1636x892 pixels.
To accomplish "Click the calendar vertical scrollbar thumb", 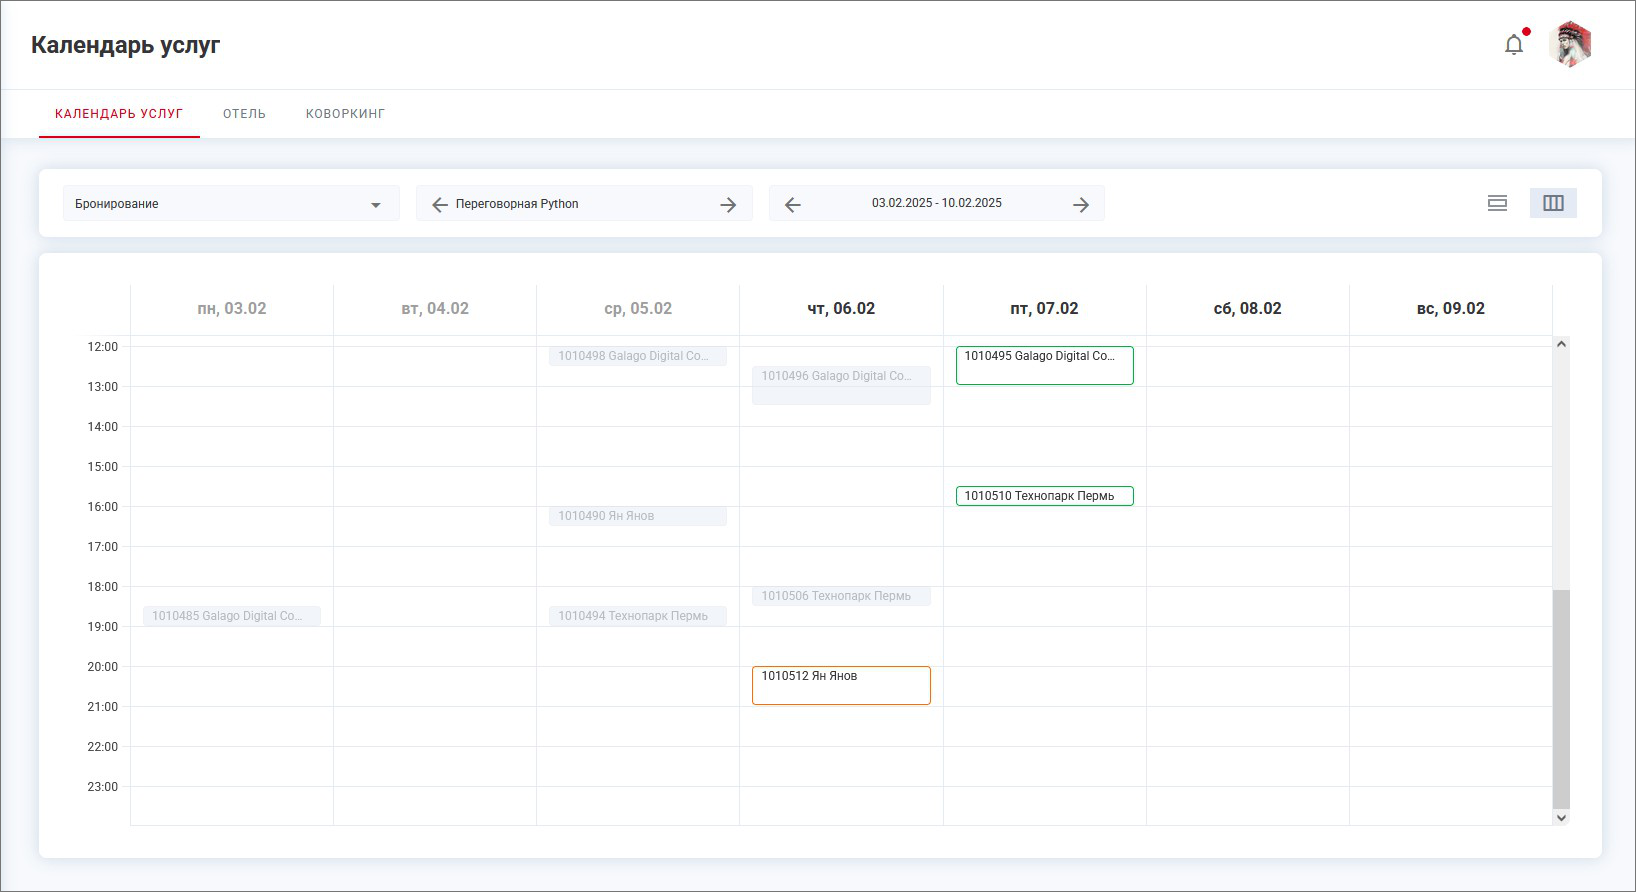I will (1561, 698).
